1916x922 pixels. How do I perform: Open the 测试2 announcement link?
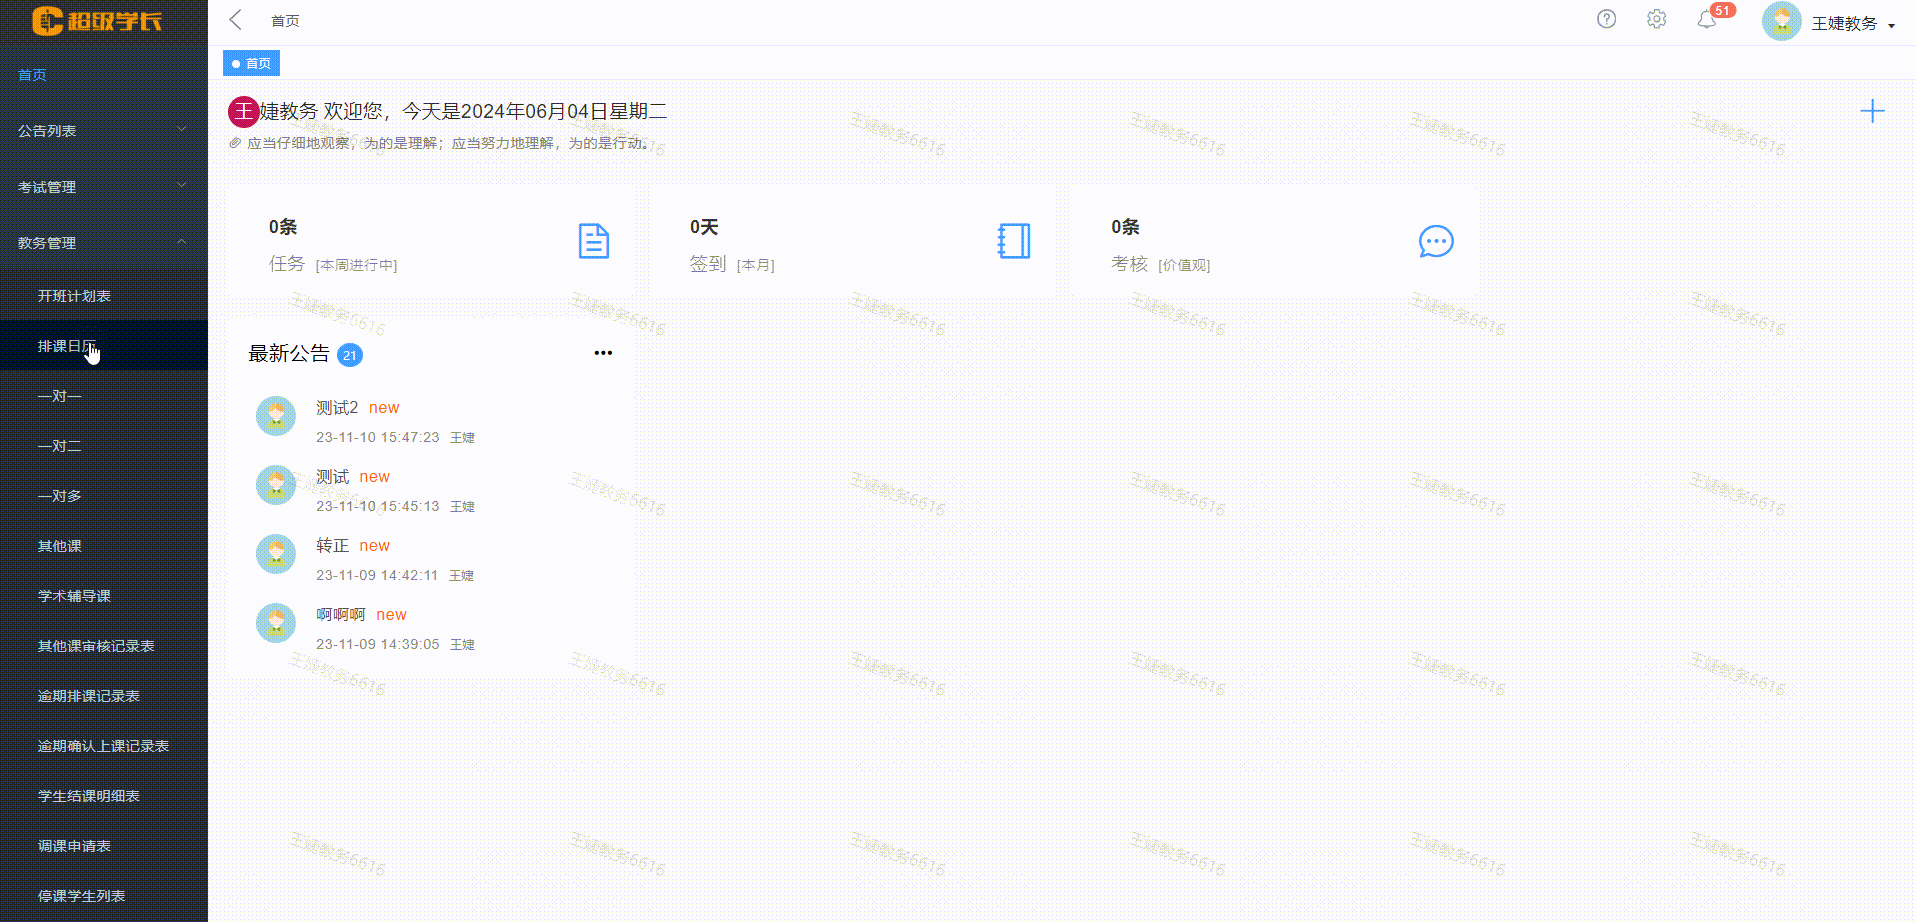coord(335,407)
